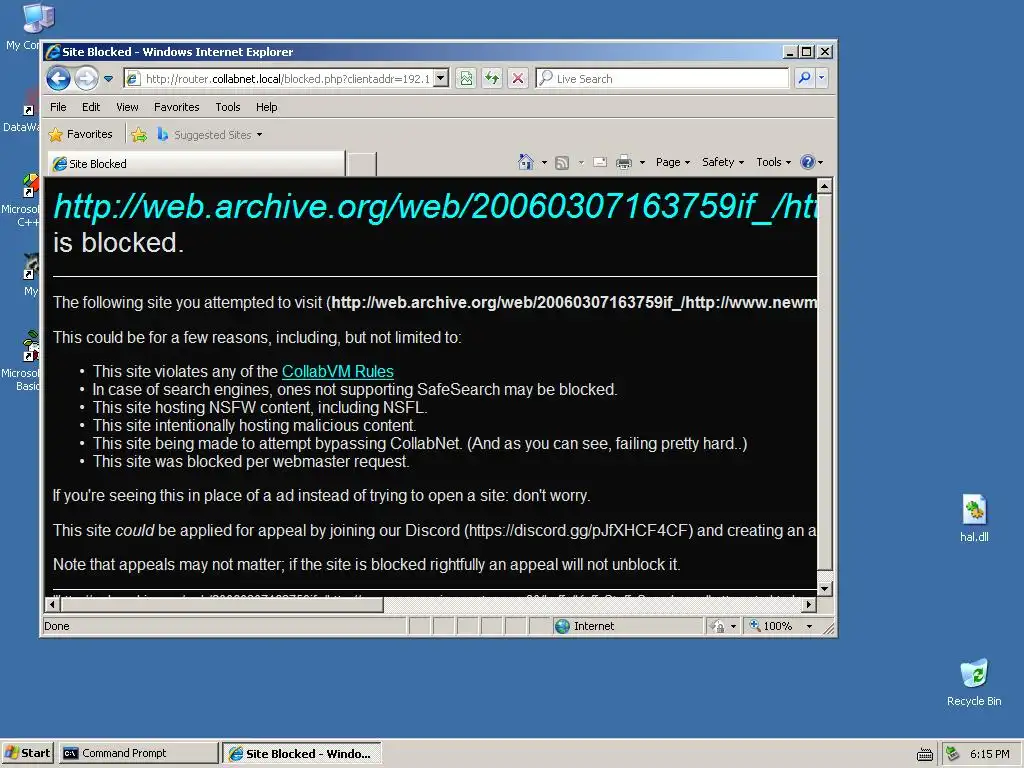Click "is blocked." text
The width and height of the screenshot is (1024, 768).
tap(118, 243)
